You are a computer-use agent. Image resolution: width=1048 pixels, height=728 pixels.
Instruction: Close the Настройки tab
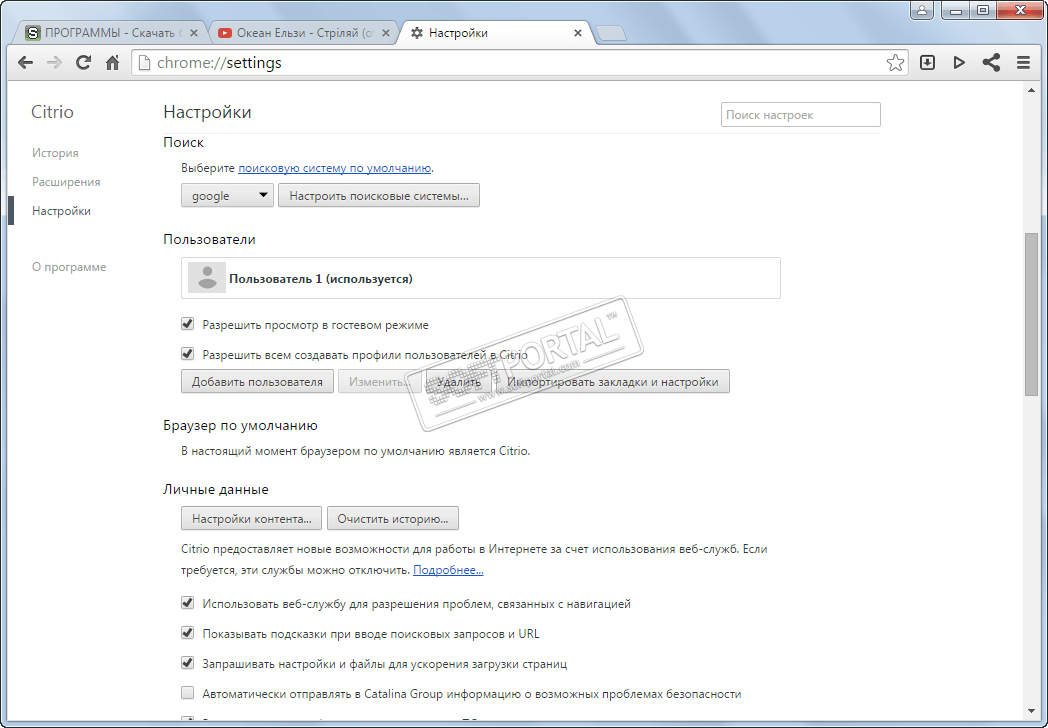point(577,33)
